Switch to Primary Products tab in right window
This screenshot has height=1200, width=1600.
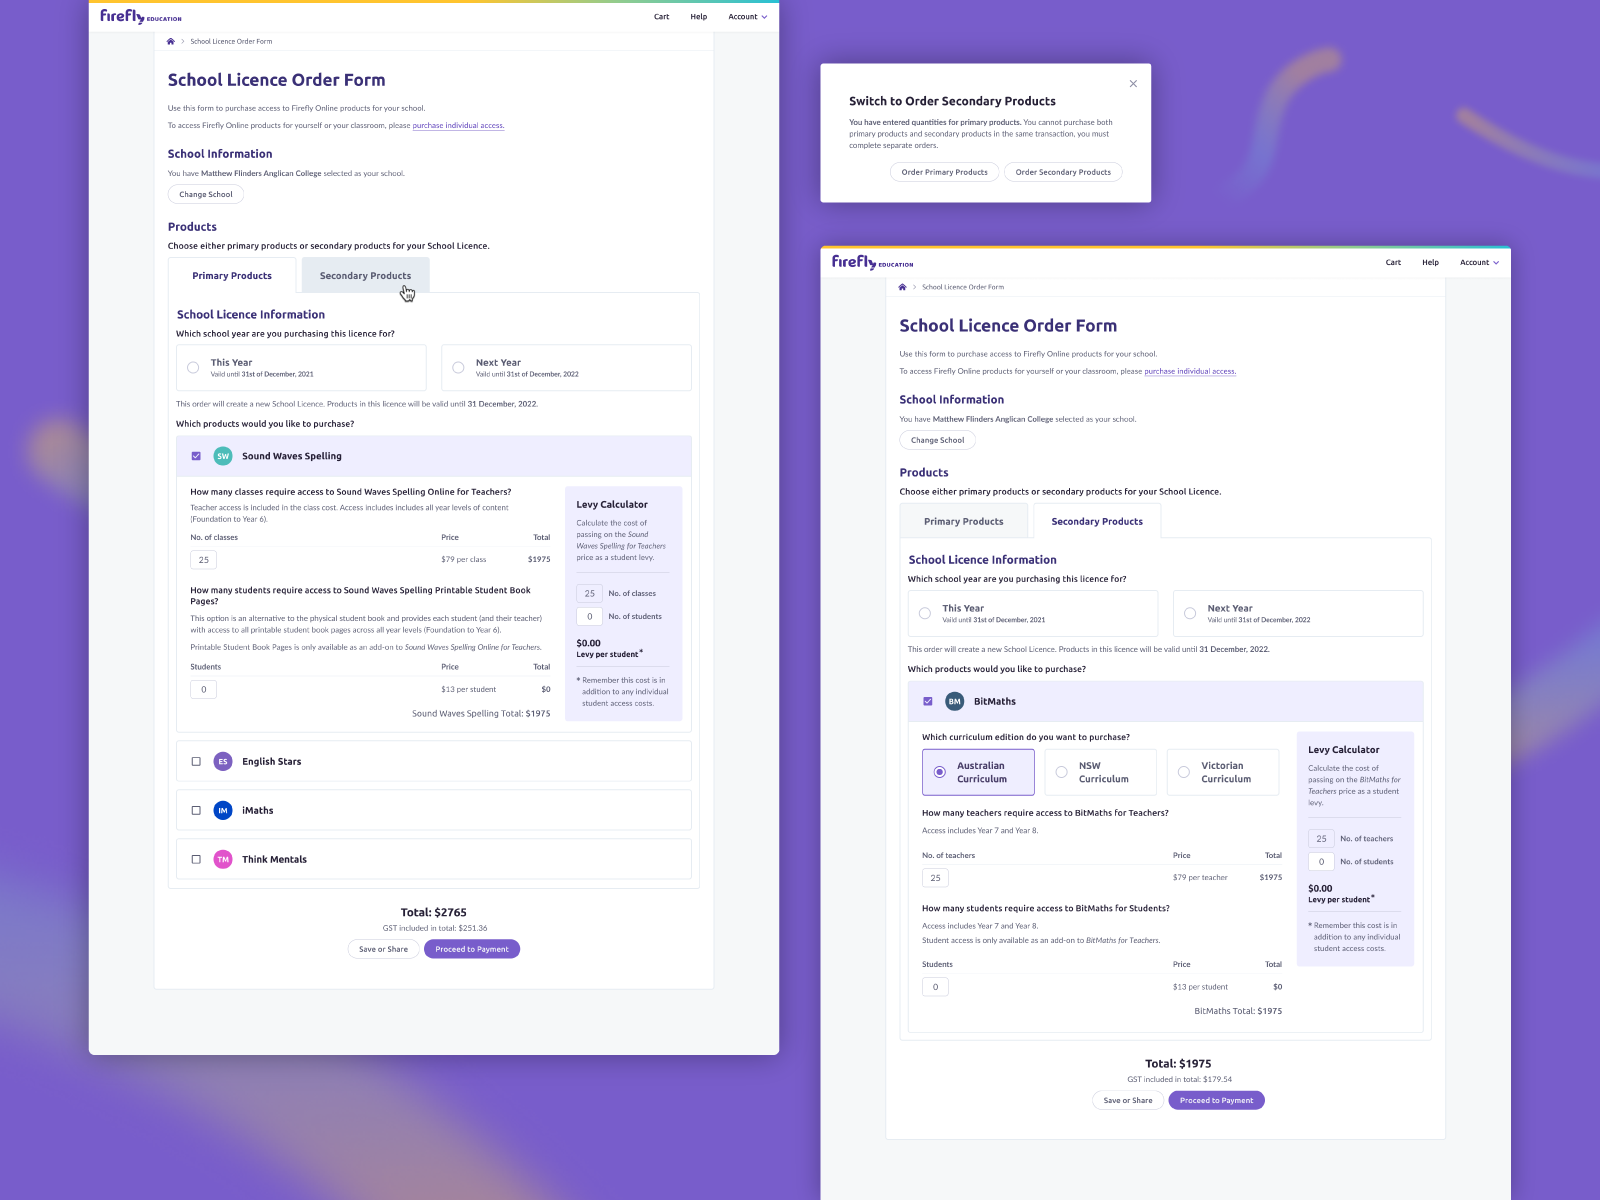964,521
